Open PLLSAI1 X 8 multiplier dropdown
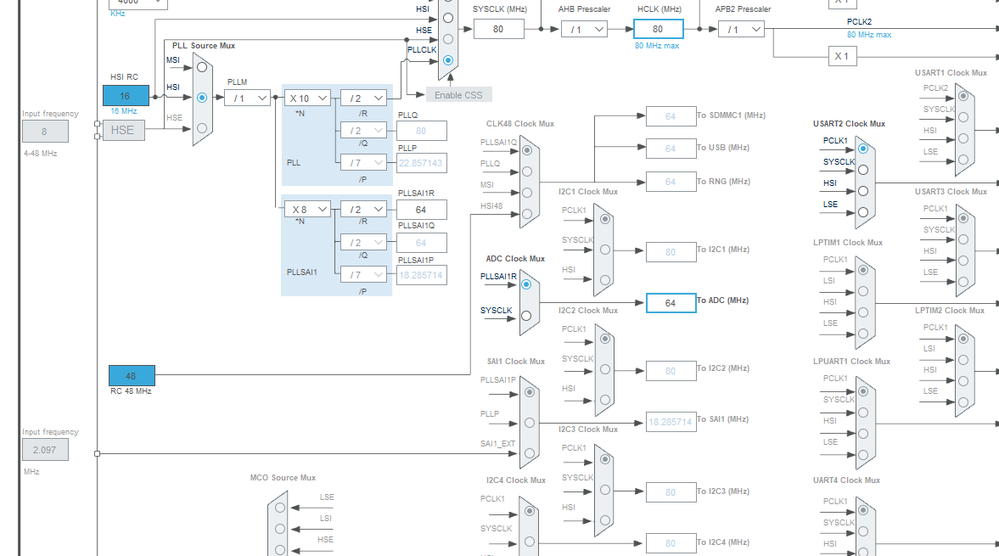The width and height of the screenshot is (999, 556). (307, 209)
